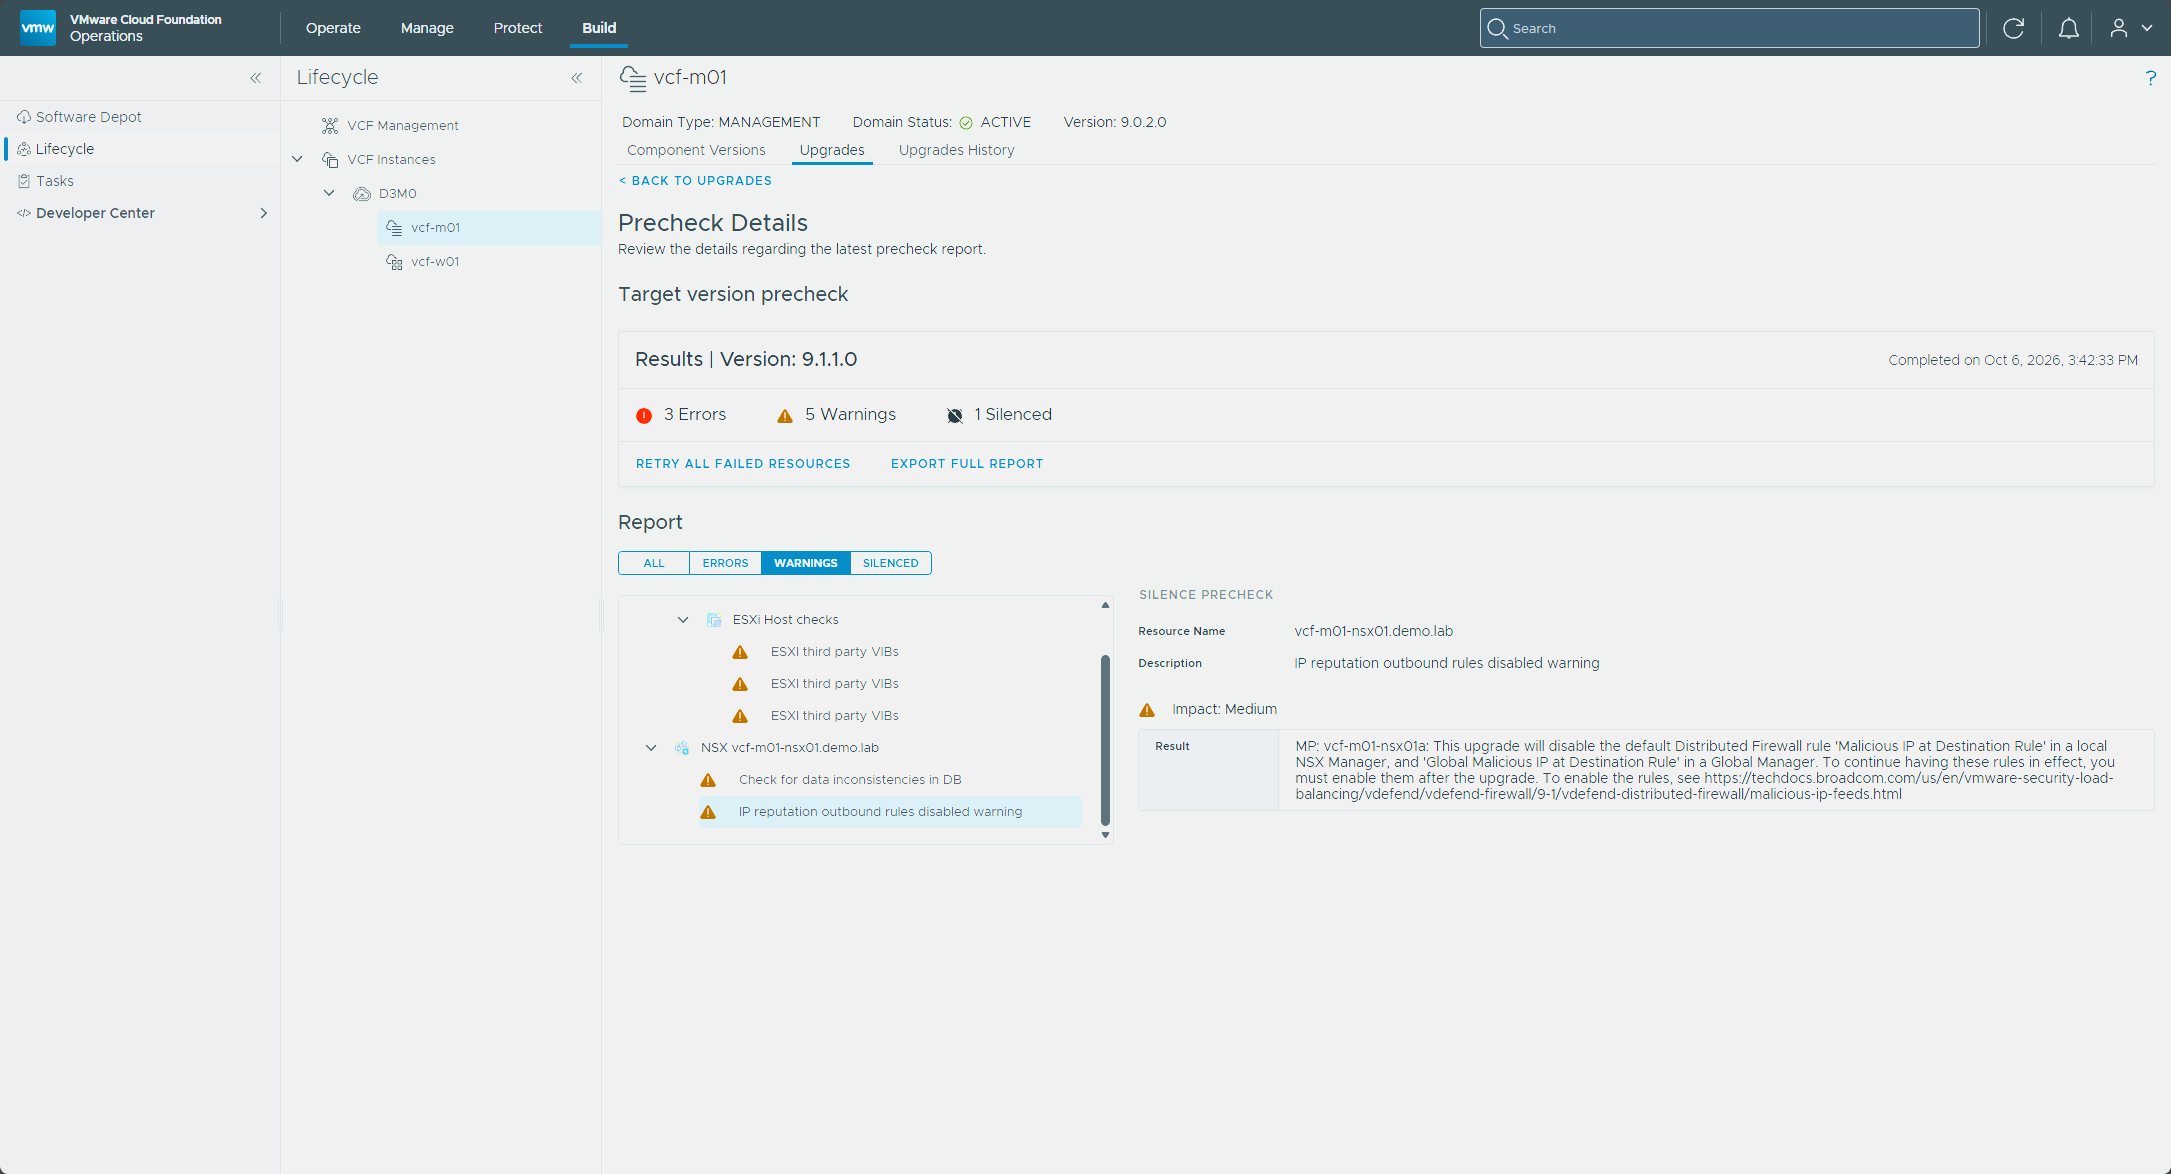The width and height of the screenshot is (2171, 1174).
Task: Open the Protect menu
Action: click(518, 28)
